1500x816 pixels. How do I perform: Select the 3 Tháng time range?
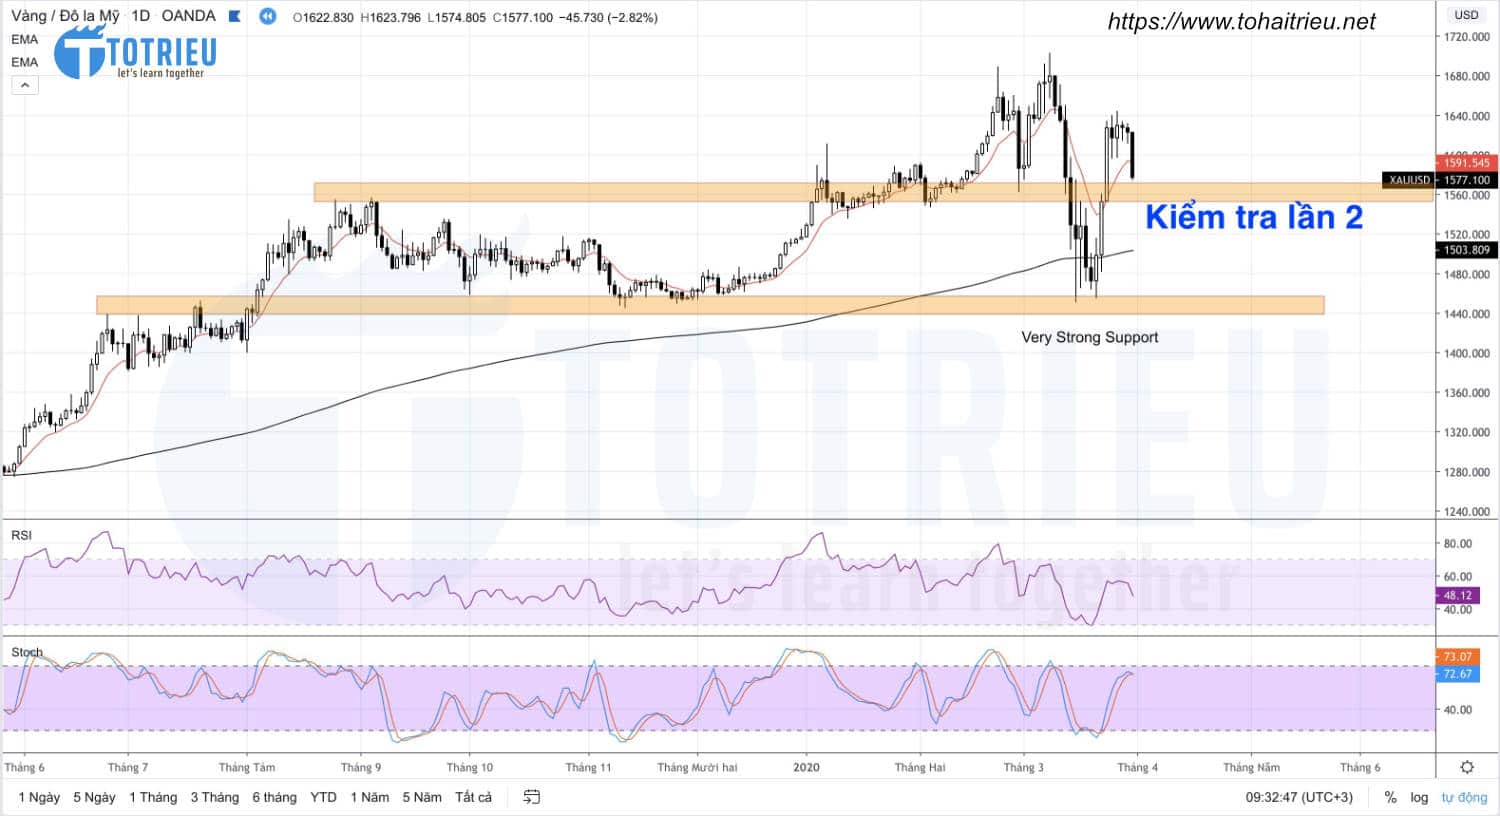click(x=215, y=797)
